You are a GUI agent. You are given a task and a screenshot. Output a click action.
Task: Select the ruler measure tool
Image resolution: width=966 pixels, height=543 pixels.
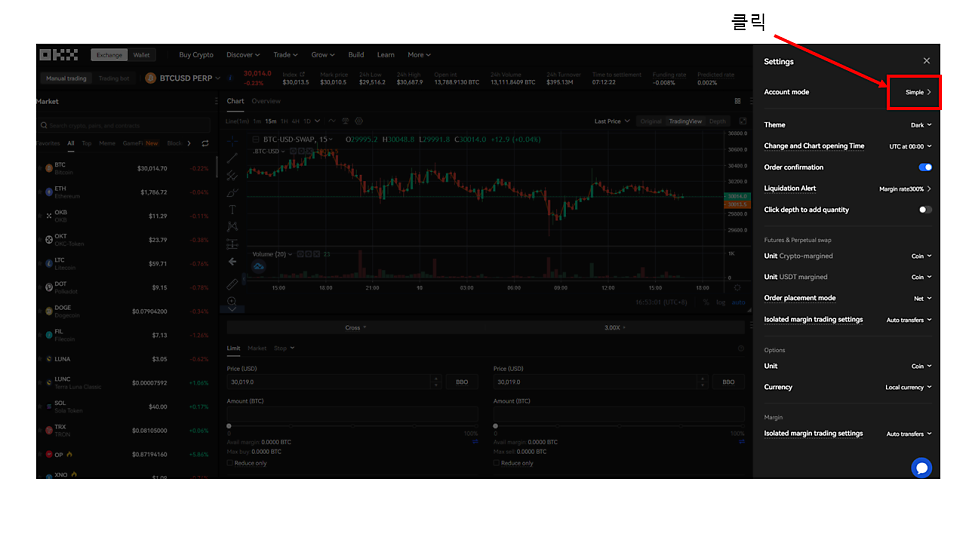(232, 284)
